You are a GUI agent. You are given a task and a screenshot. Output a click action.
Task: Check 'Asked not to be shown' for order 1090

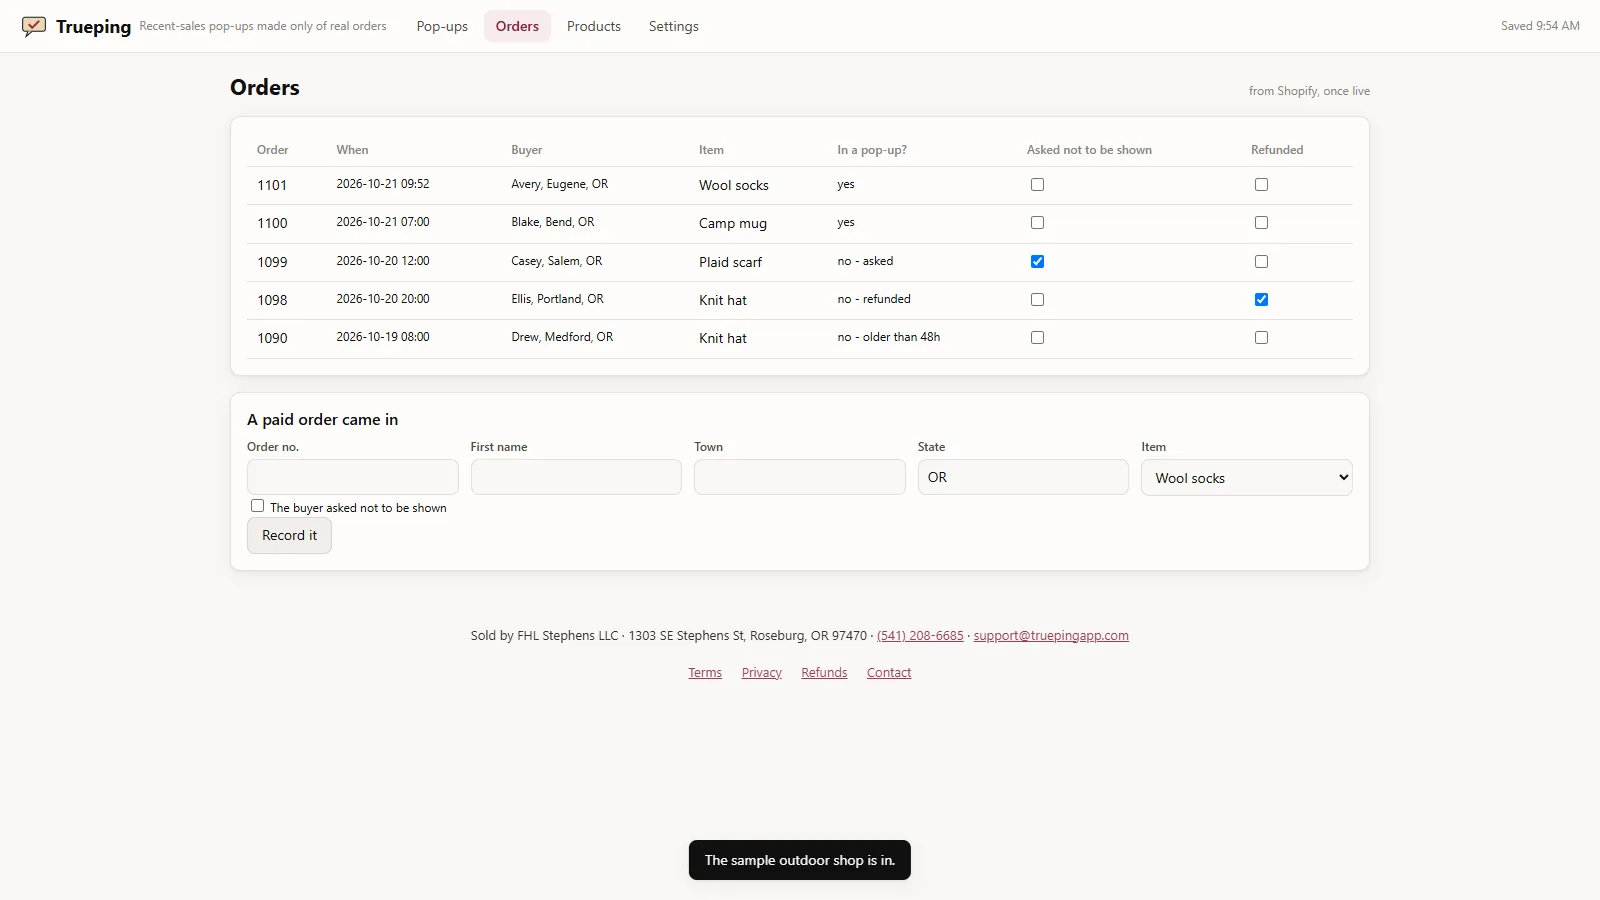point(1037,338)
